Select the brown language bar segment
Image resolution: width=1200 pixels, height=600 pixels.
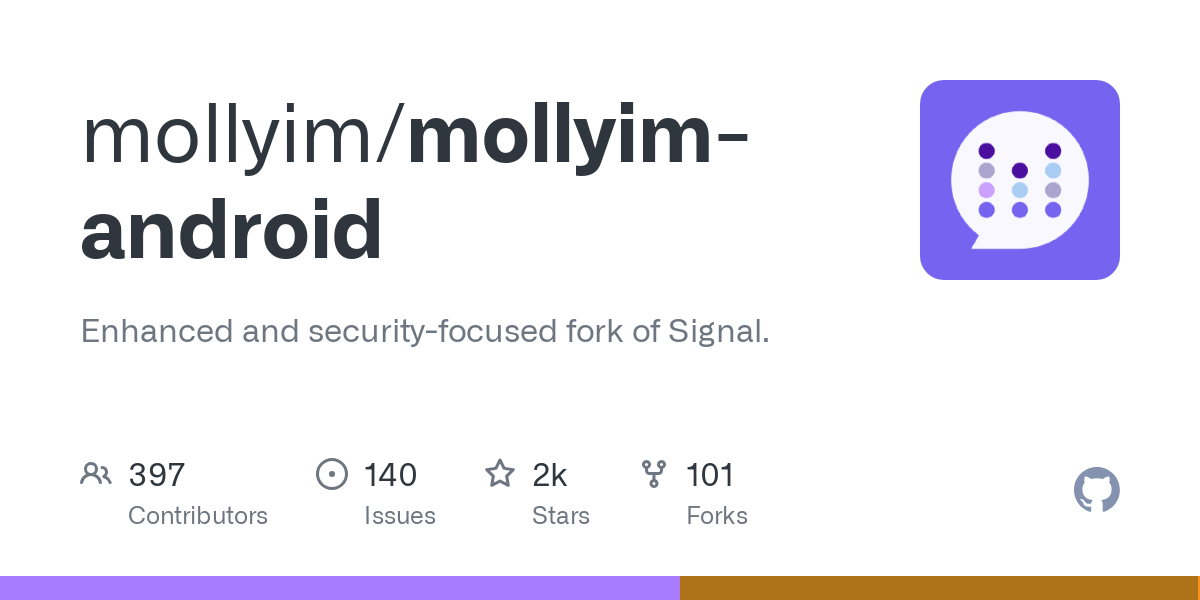[938, 588]
